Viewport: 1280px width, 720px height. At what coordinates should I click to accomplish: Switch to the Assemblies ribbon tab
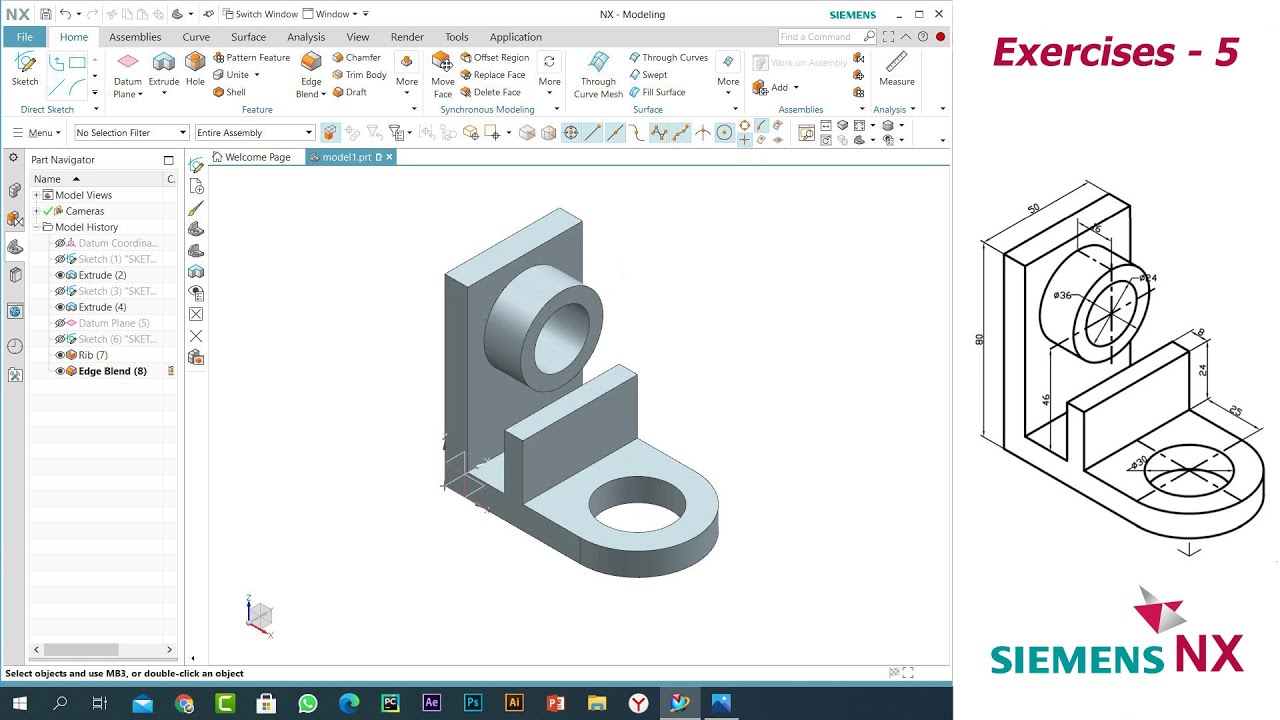click(135, 37)
